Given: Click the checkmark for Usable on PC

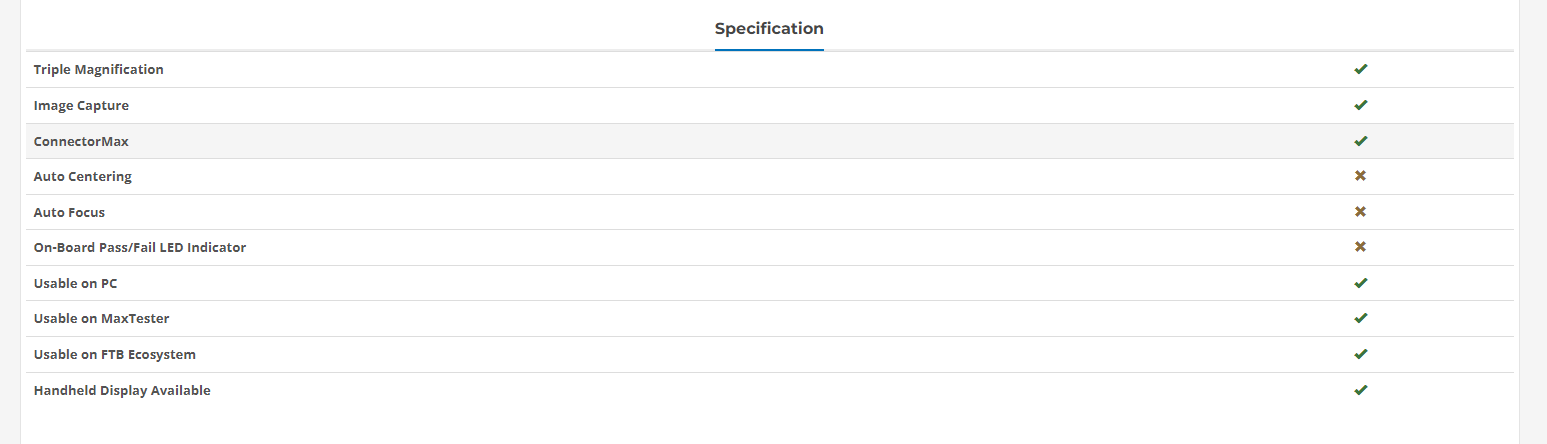Looking at the screenshot, I should [1360, 283].
